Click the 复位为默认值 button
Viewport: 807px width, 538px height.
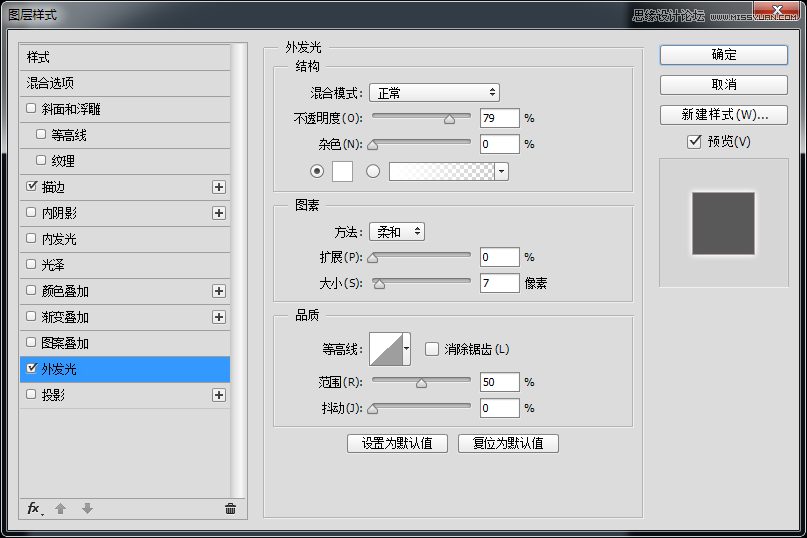pyautogui.click(x=508, y=443)
